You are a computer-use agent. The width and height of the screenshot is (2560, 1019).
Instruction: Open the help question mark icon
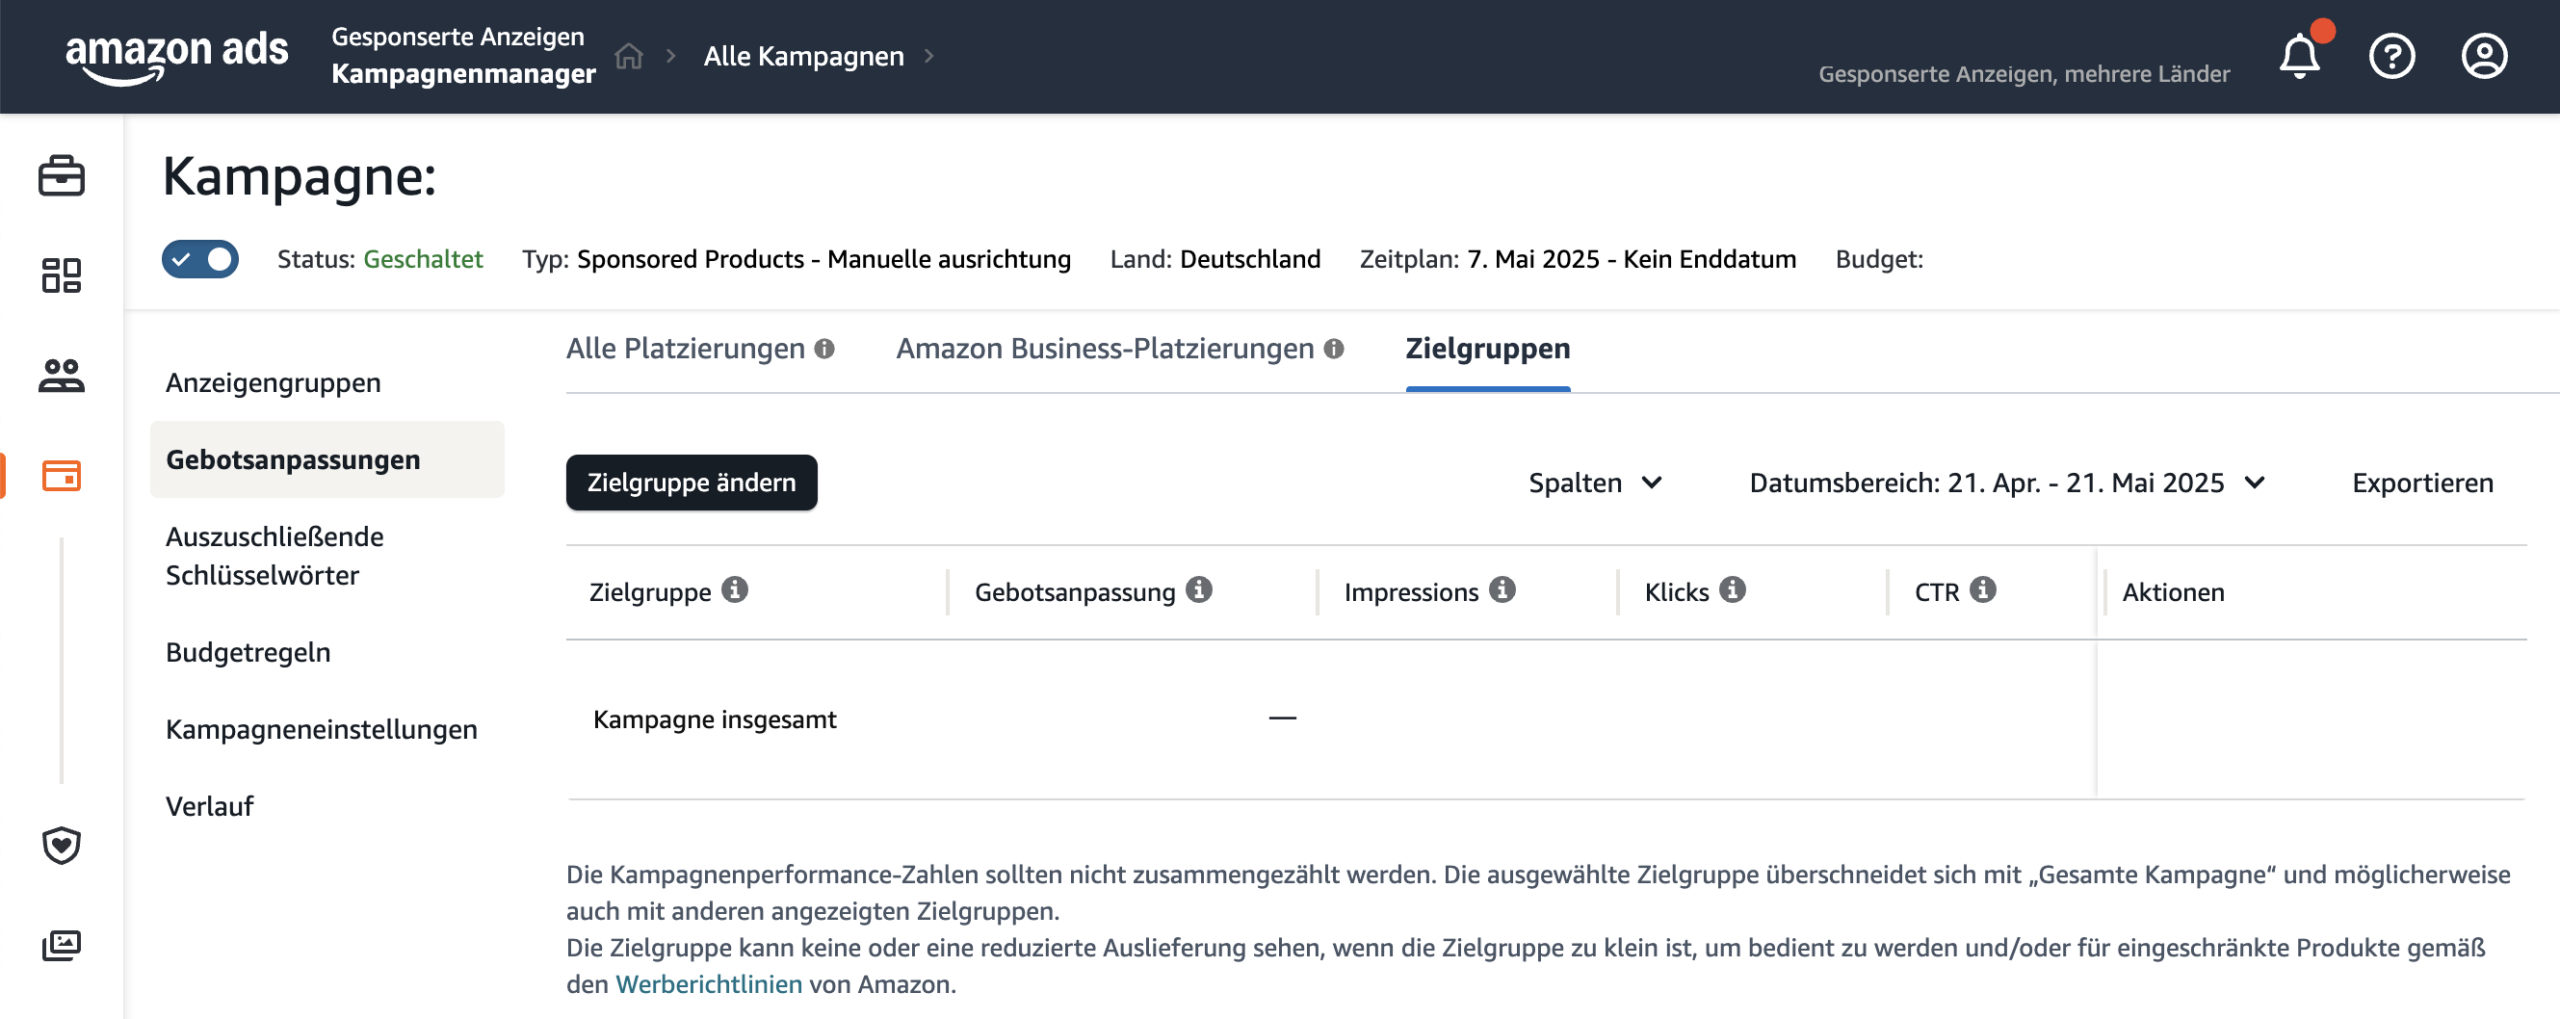[2392, 56]
